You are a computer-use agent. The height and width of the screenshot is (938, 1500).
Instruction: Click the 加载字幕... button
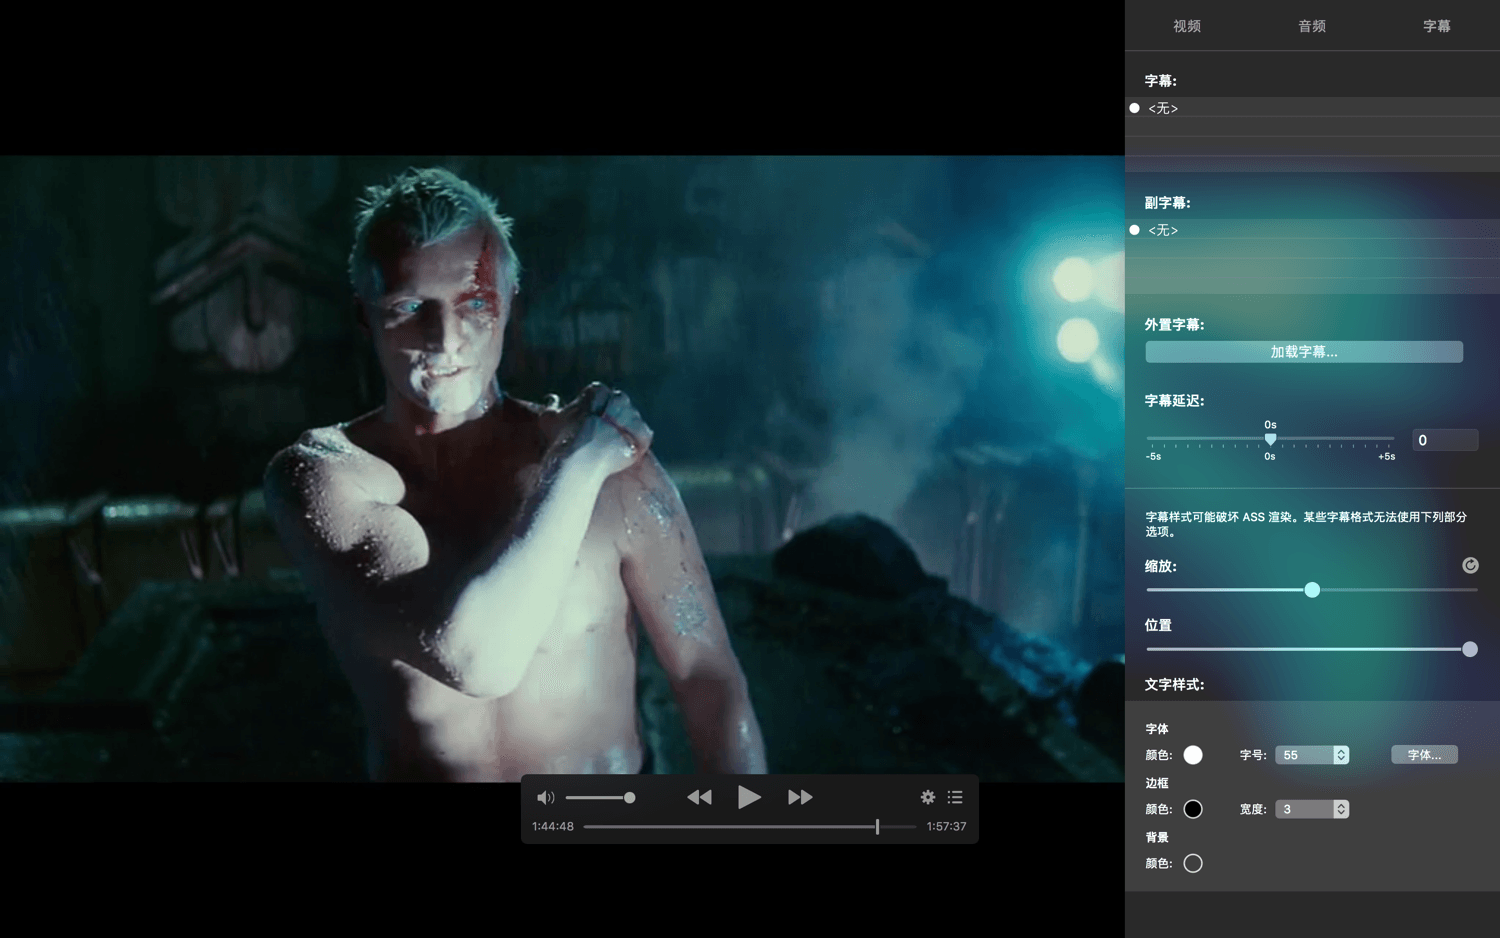pos(1304,352)
